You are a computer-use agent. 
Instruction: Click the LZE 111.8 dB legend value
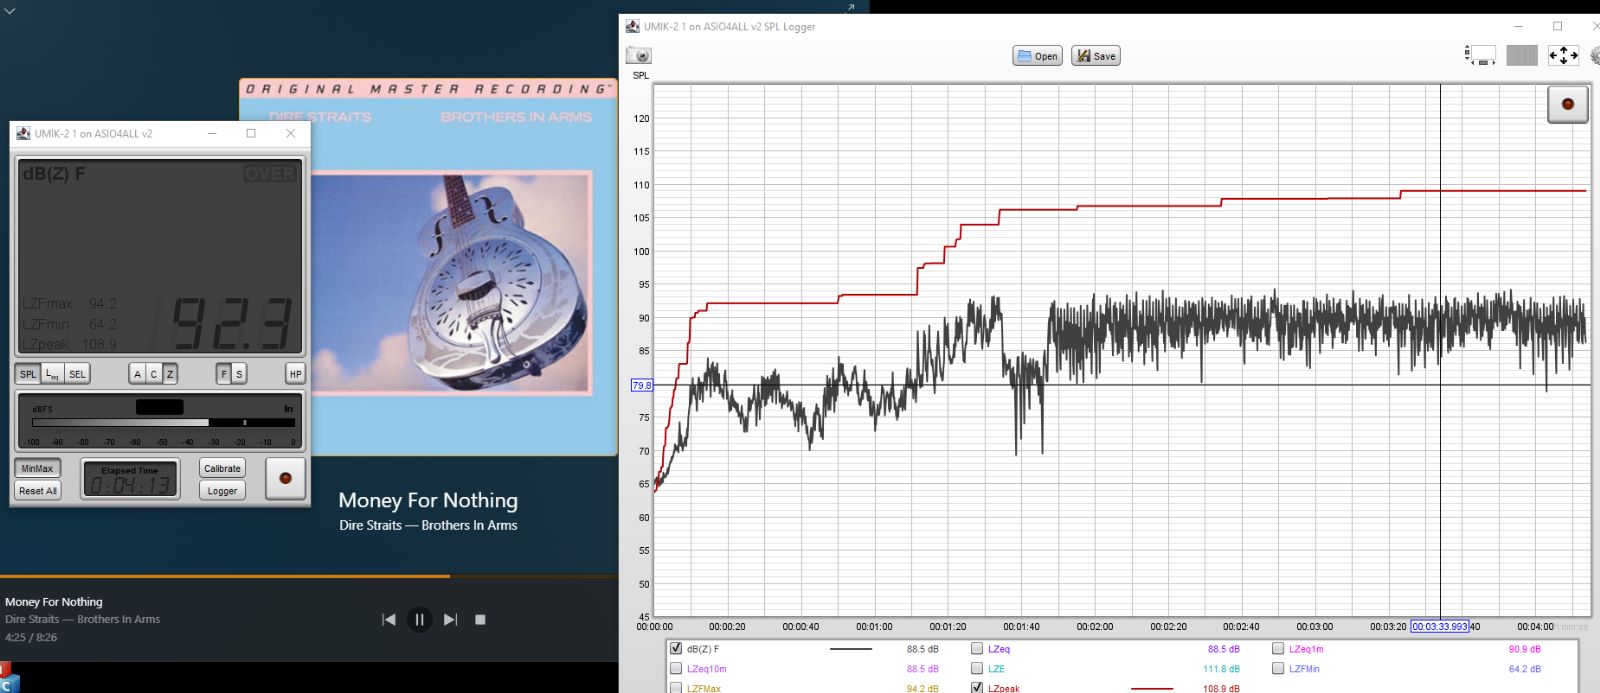click(x=1221, y=669)
